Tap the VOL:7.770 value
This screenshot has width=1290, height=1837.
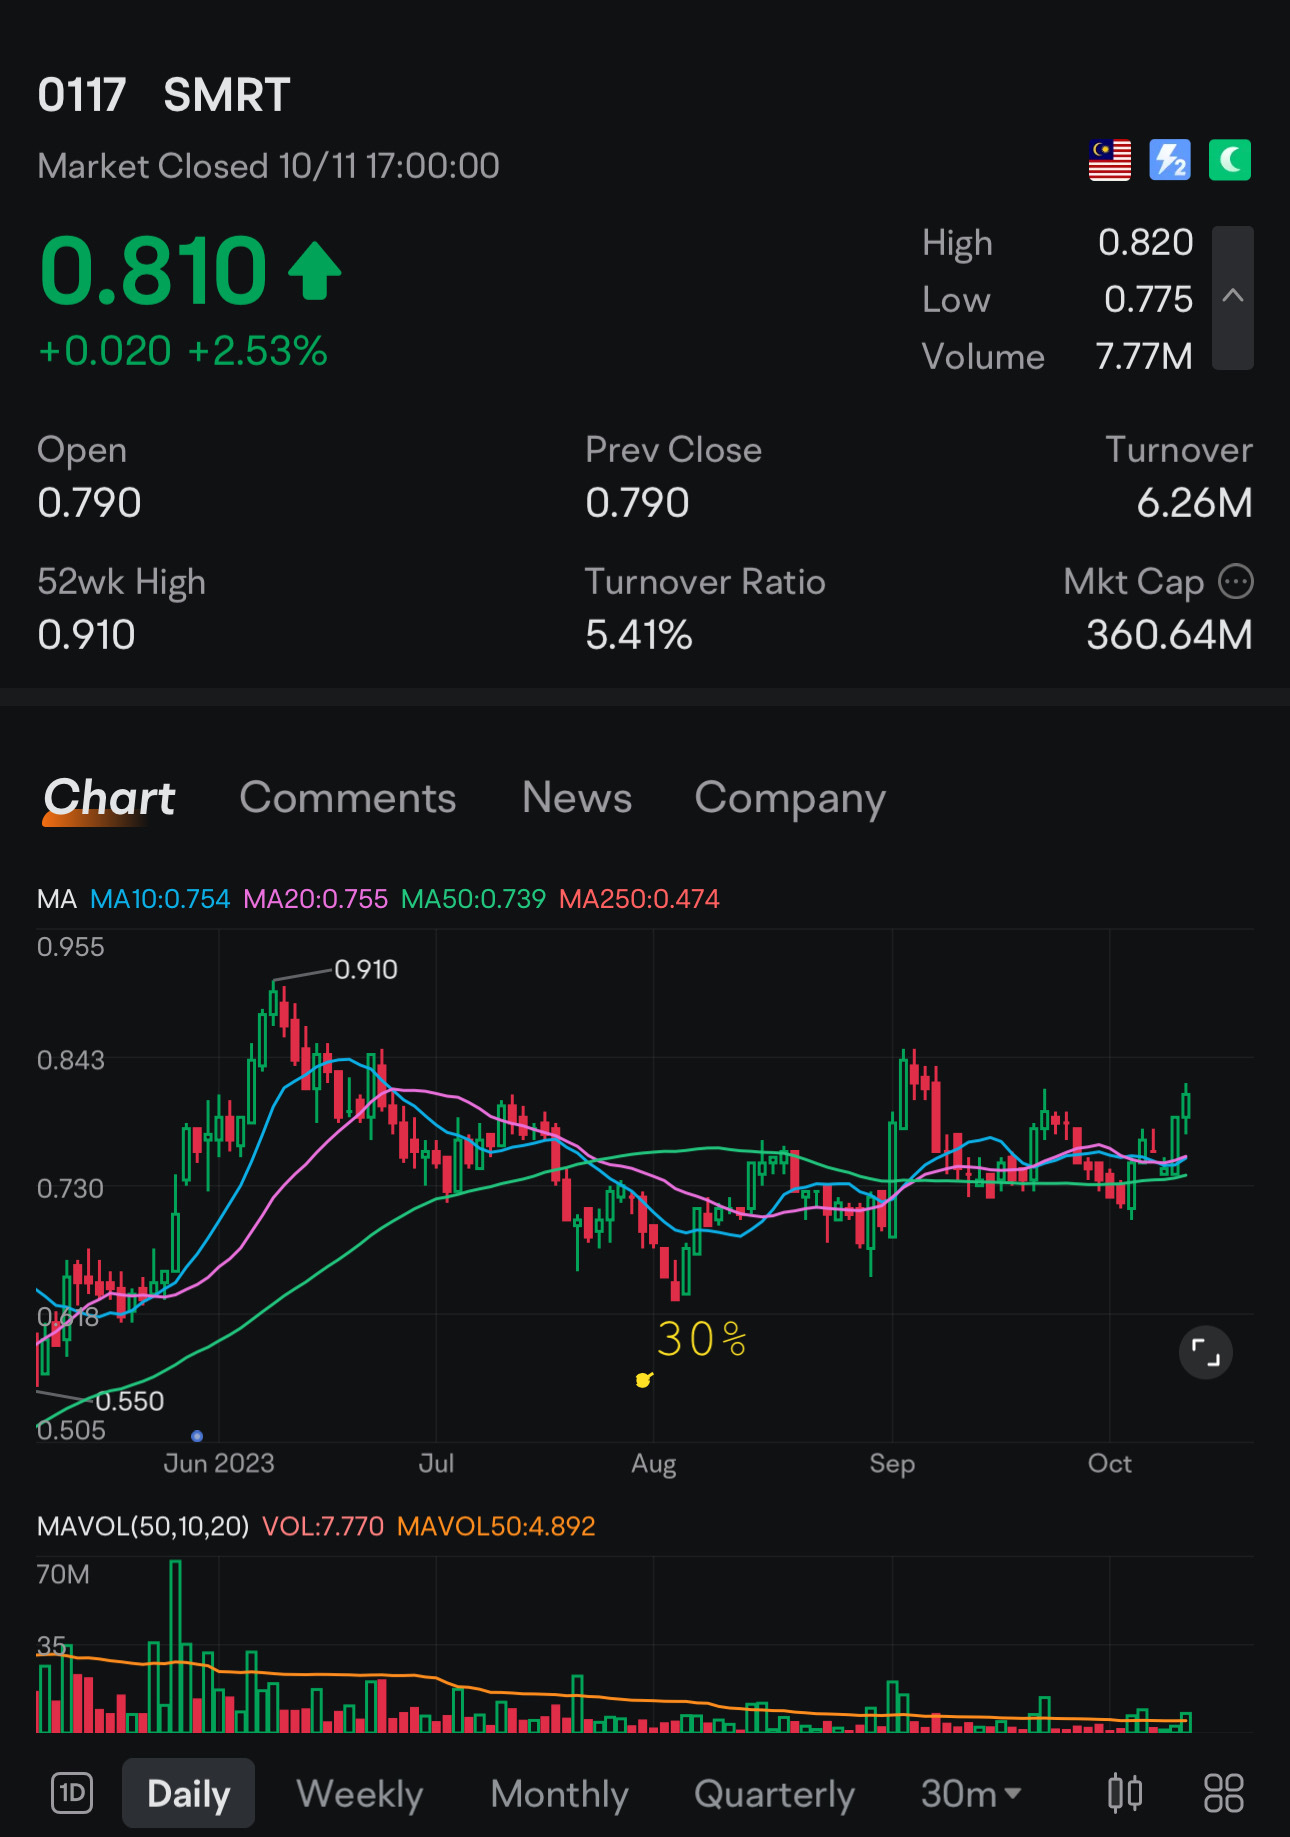click(x=322, y=1526)
